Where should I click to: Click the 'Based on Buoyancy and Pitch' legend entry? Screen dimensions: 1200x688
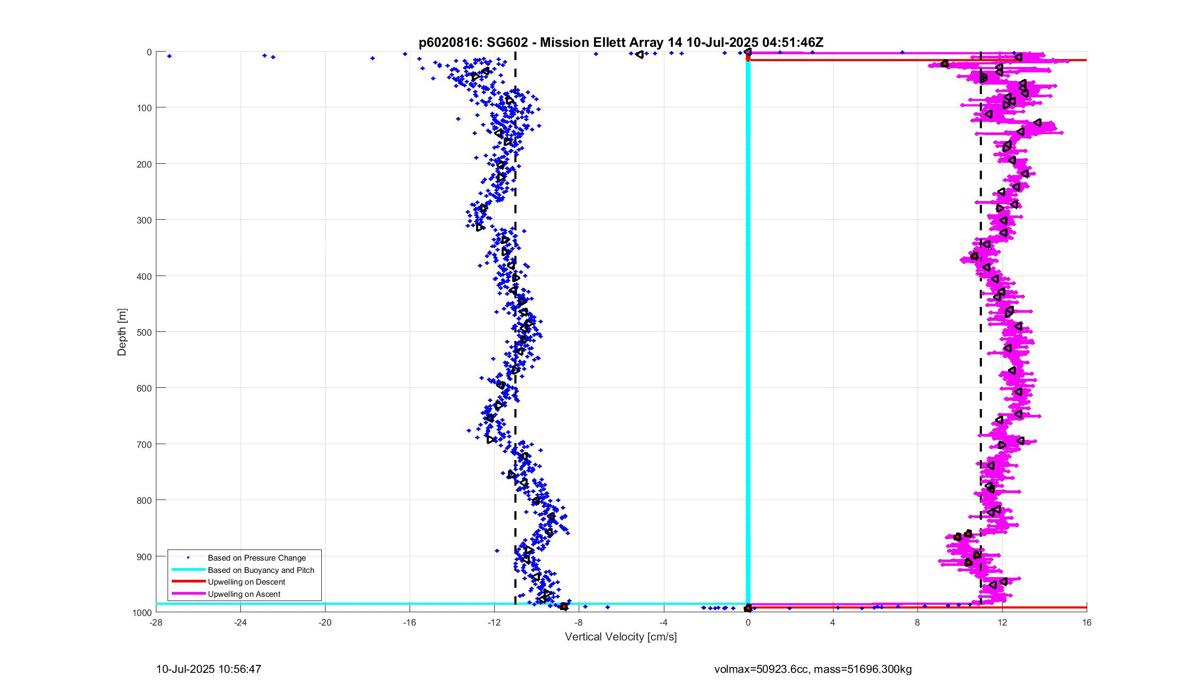click(261, 570)
